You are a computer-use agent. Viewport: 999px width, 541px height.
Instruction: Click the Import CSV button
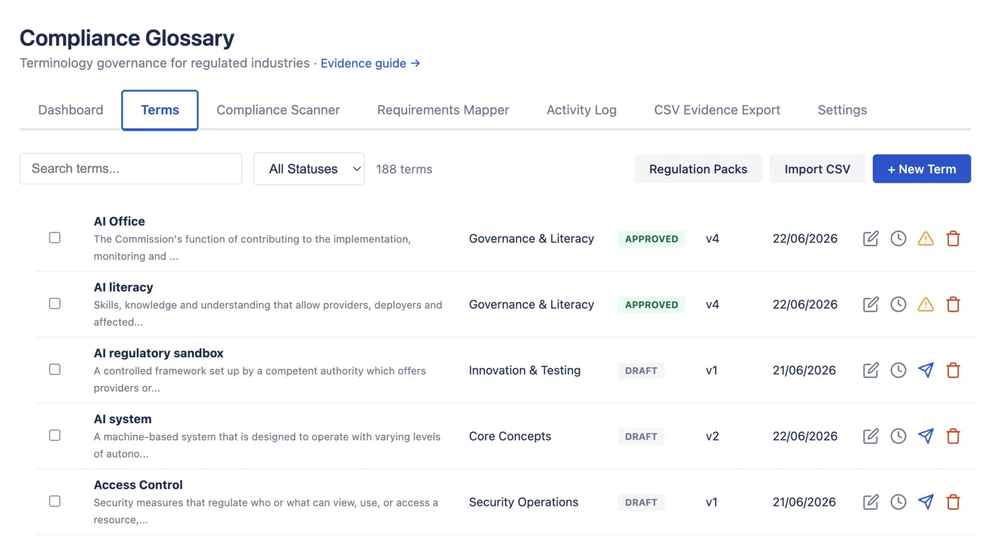tap(817, 169)
